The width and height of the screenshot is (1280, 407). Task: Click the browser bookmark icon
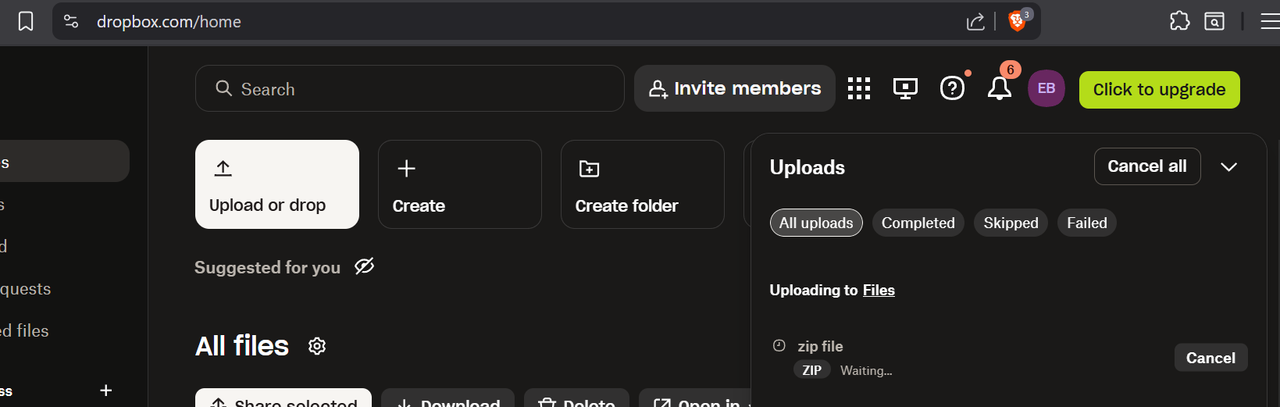26,21
